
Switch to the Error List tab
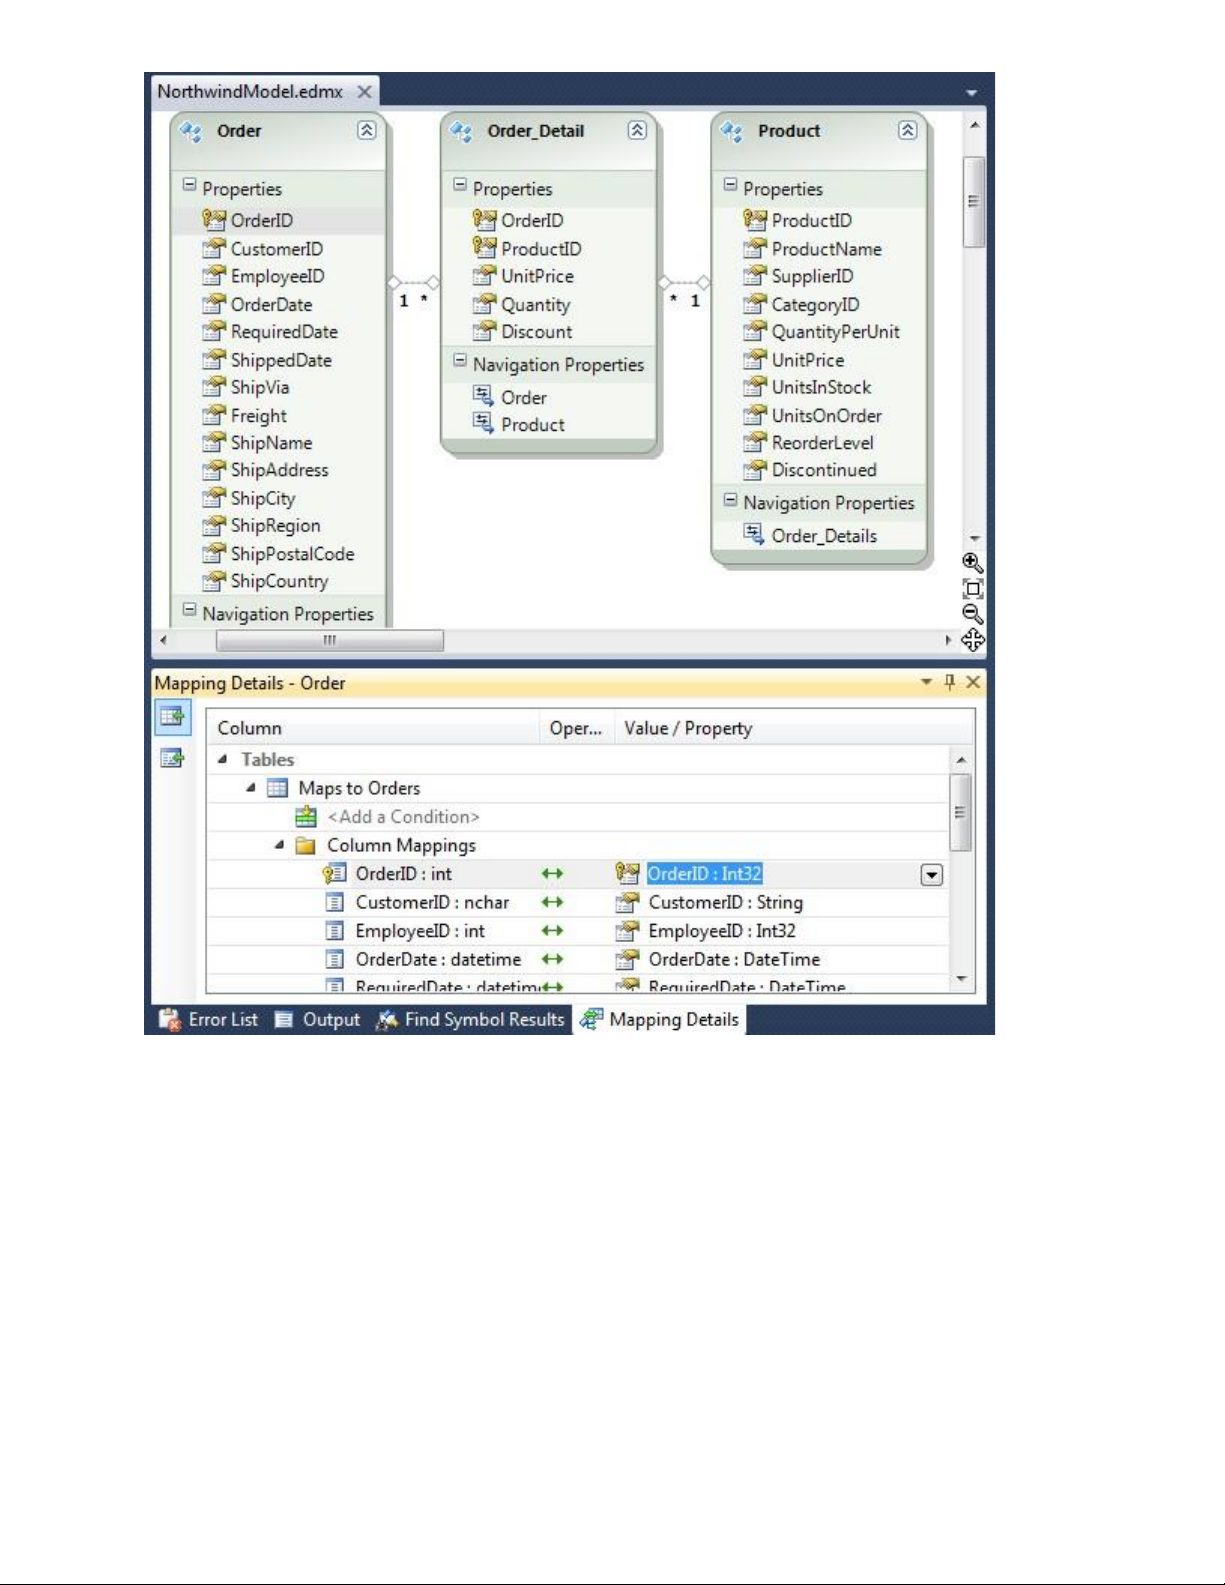pyautogui.click(x=209, y=1019)
